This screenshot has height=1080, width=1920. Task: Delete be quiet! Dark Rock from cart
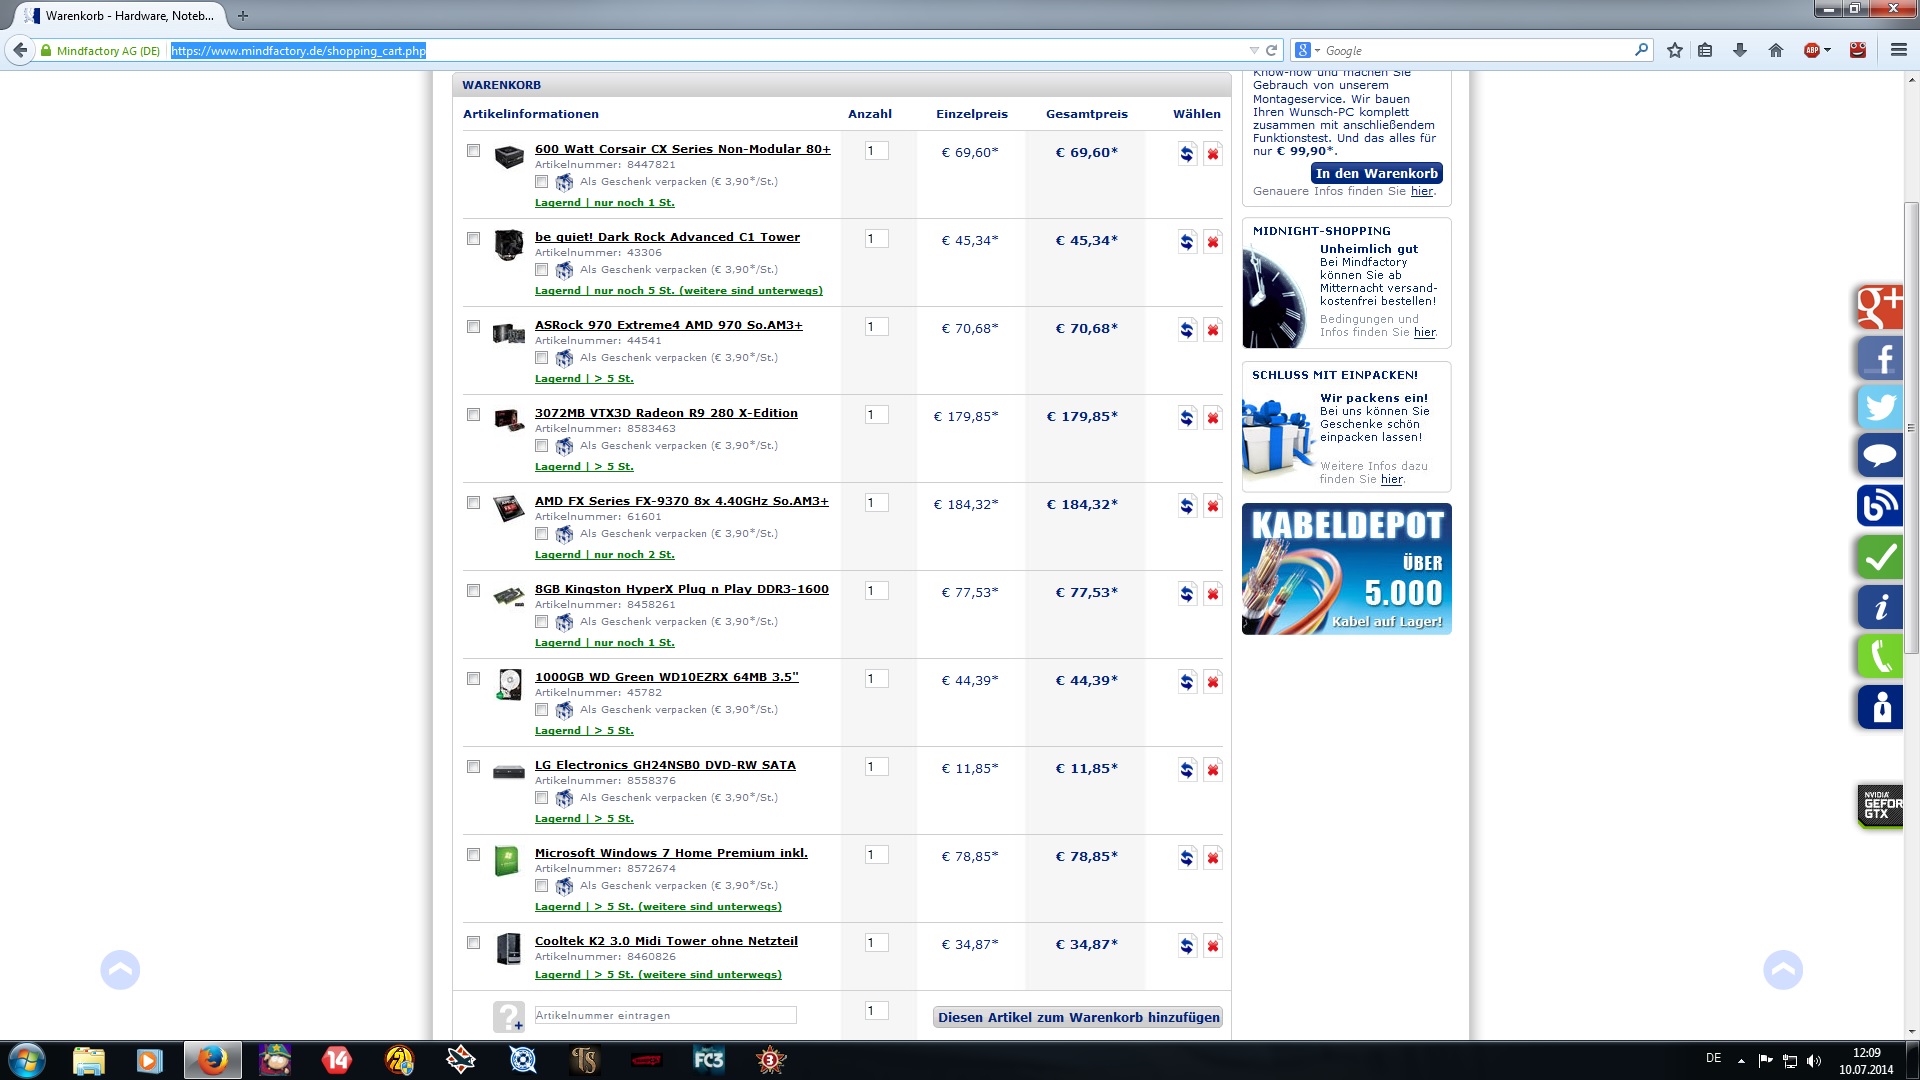pyautogui.click(x=1212, y=242)
